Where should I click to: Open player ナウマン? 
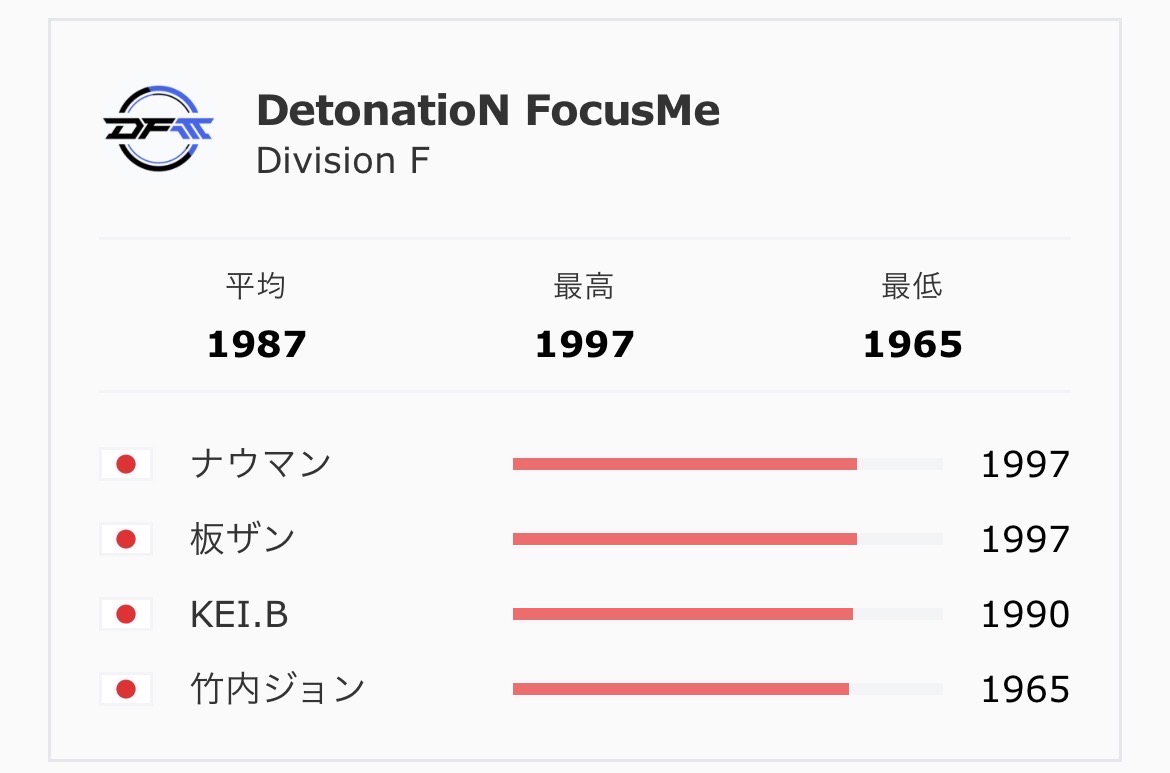click(260, 463)
